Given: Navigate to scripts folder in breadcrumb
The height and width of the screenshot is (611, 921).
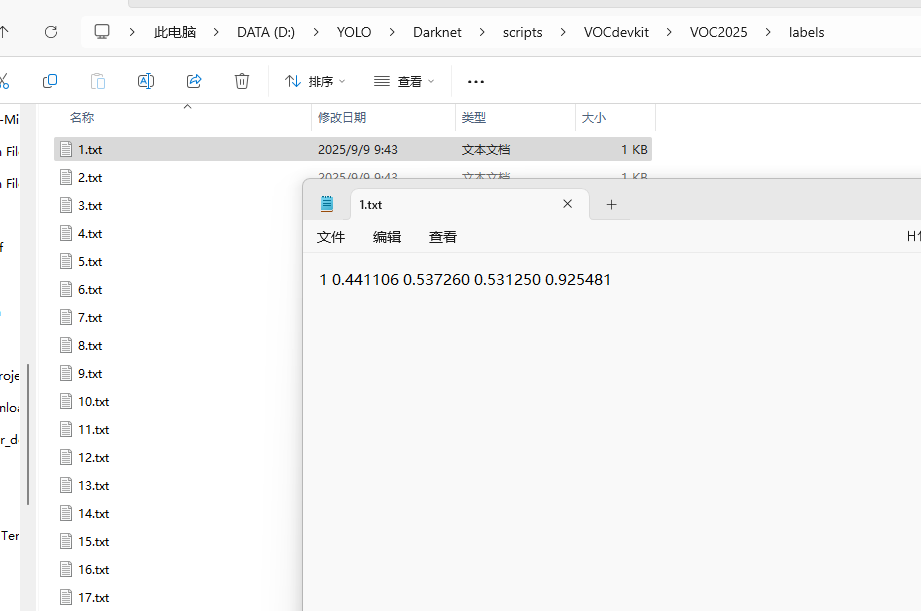Looking at the screenshot, I should (523, 32).
